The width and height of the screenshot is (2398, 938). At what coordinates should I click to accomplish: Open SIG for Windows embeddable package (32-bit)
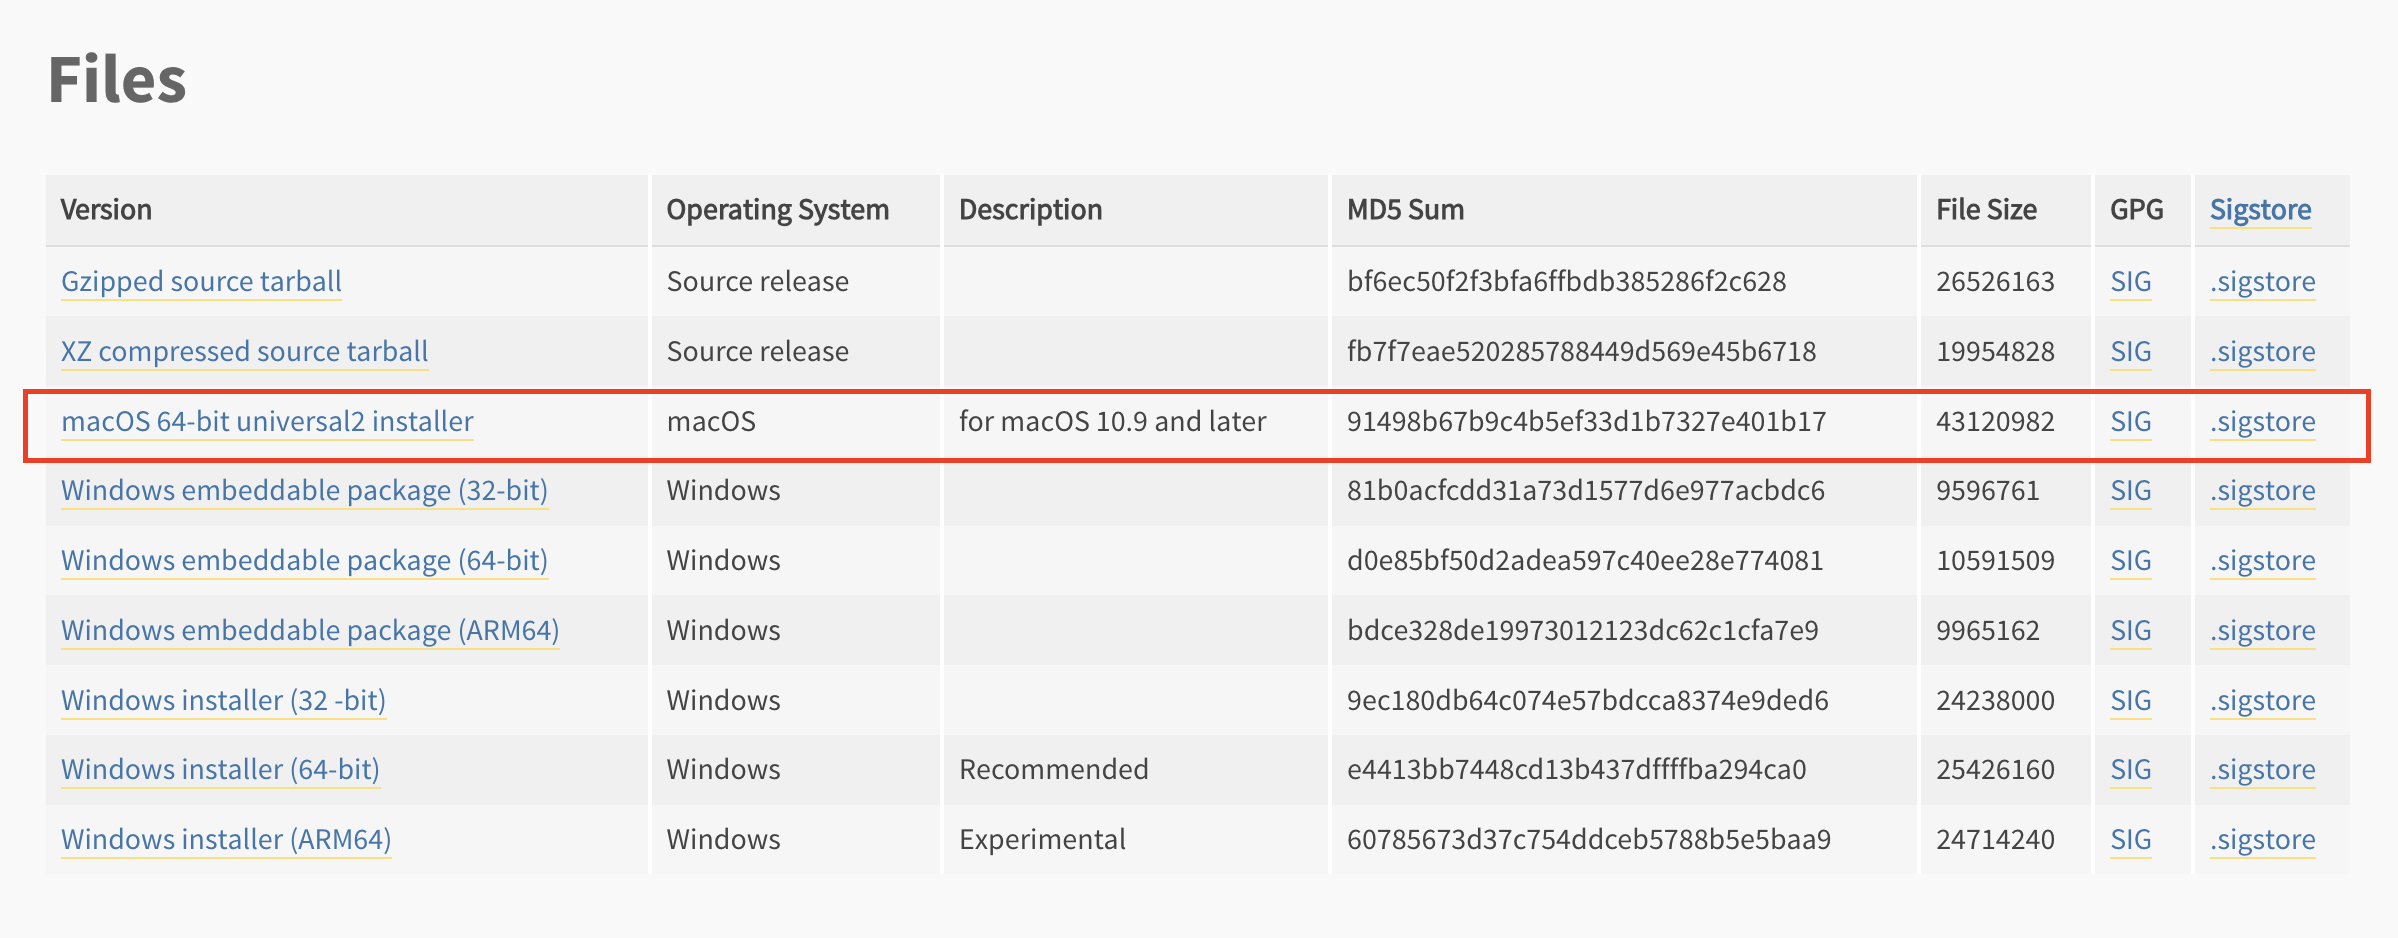click(2130, 491)
